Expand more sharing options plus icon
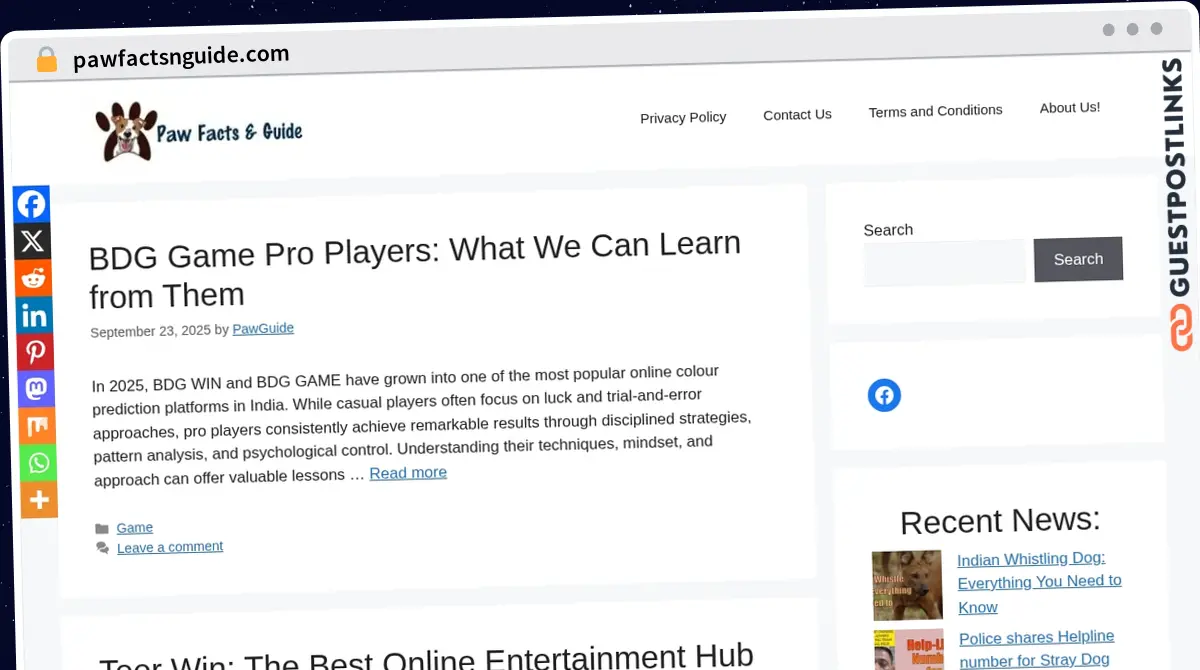The image size is (1200, 670). [39, 500]
